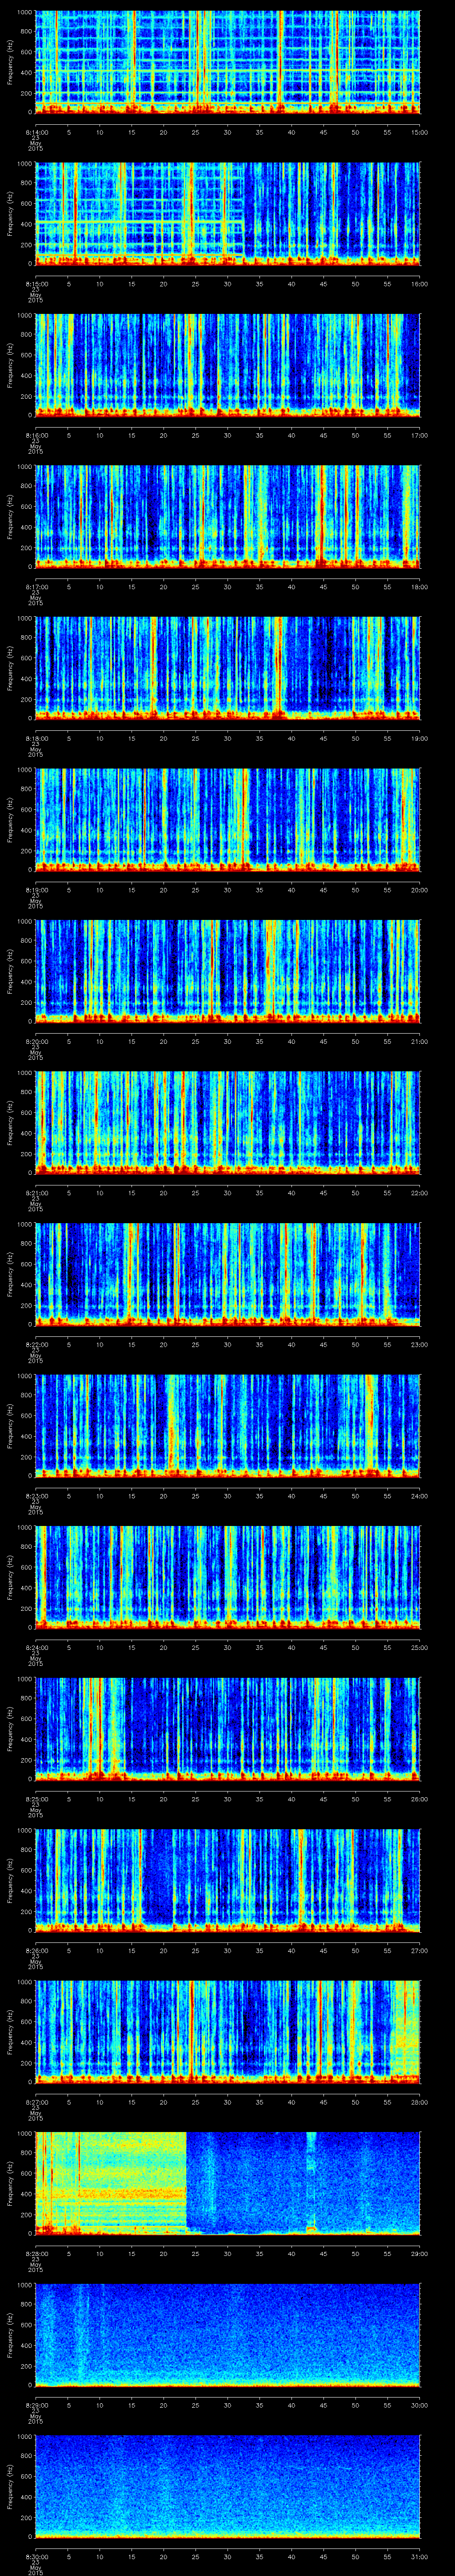Click the 31:00 end label on last panel

tap(420, 2557)
